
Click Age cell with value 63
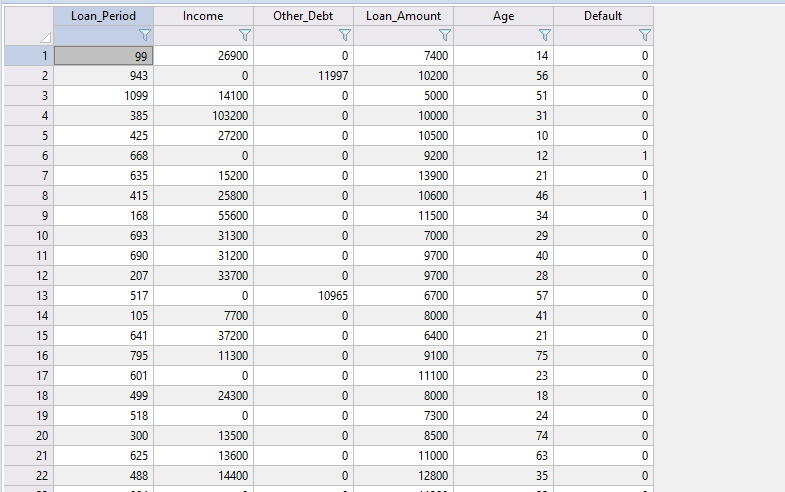click(x=504, y=456)
